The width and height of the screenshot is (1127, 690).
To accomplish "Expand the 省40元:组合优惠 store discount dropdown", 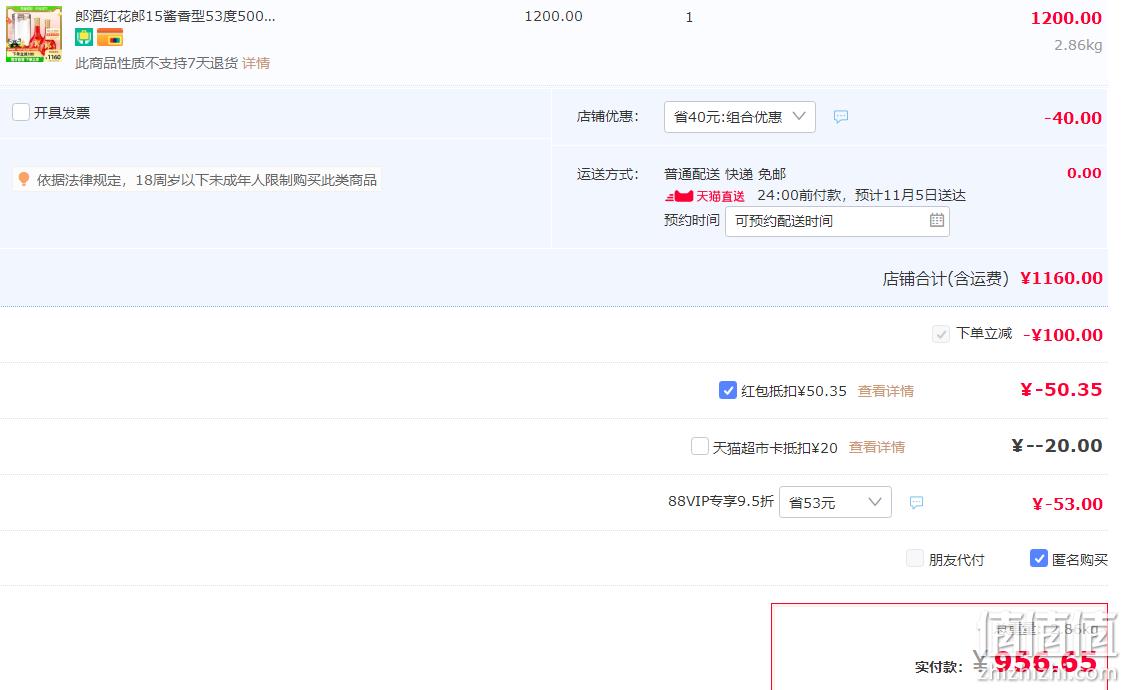I will pos(740,116).
